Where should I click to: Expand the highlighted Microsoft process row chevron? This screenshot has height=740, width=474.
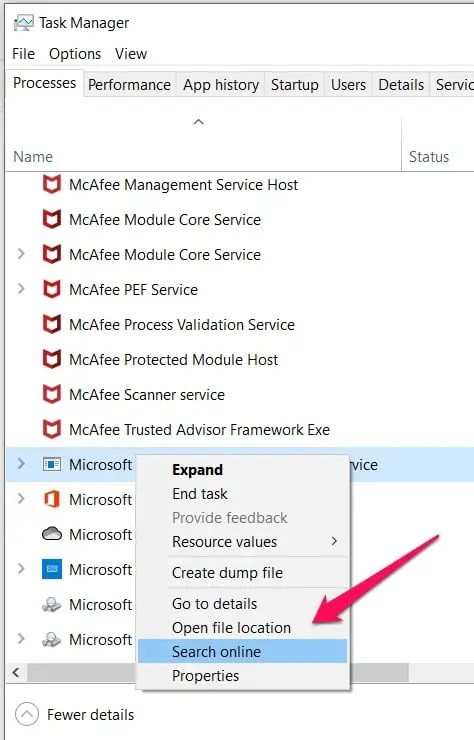click(x=21, y=464)
